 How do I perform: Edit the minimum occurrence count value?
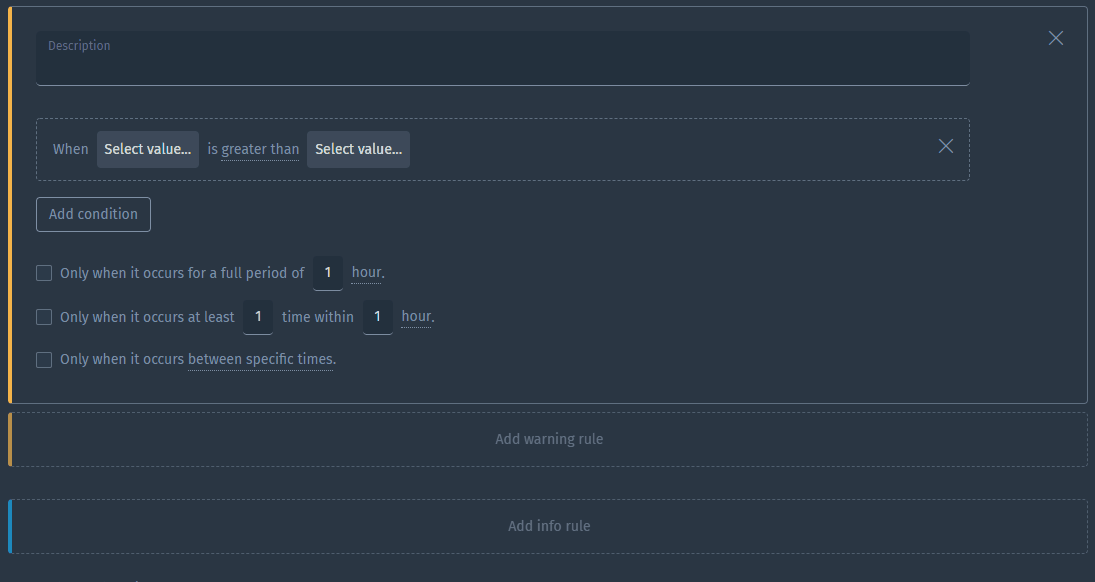(257, 316)
